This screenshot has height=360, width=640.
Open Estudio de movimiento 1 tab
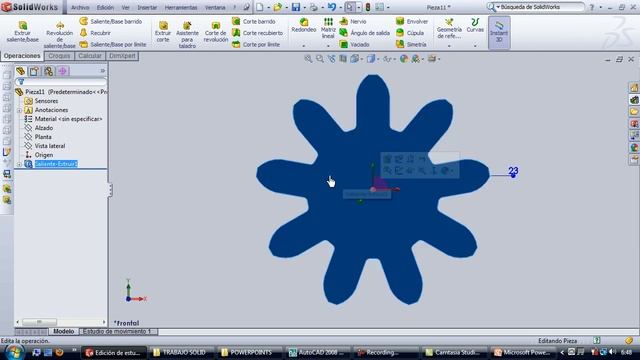pyautogui.click(x=118, y=331)
